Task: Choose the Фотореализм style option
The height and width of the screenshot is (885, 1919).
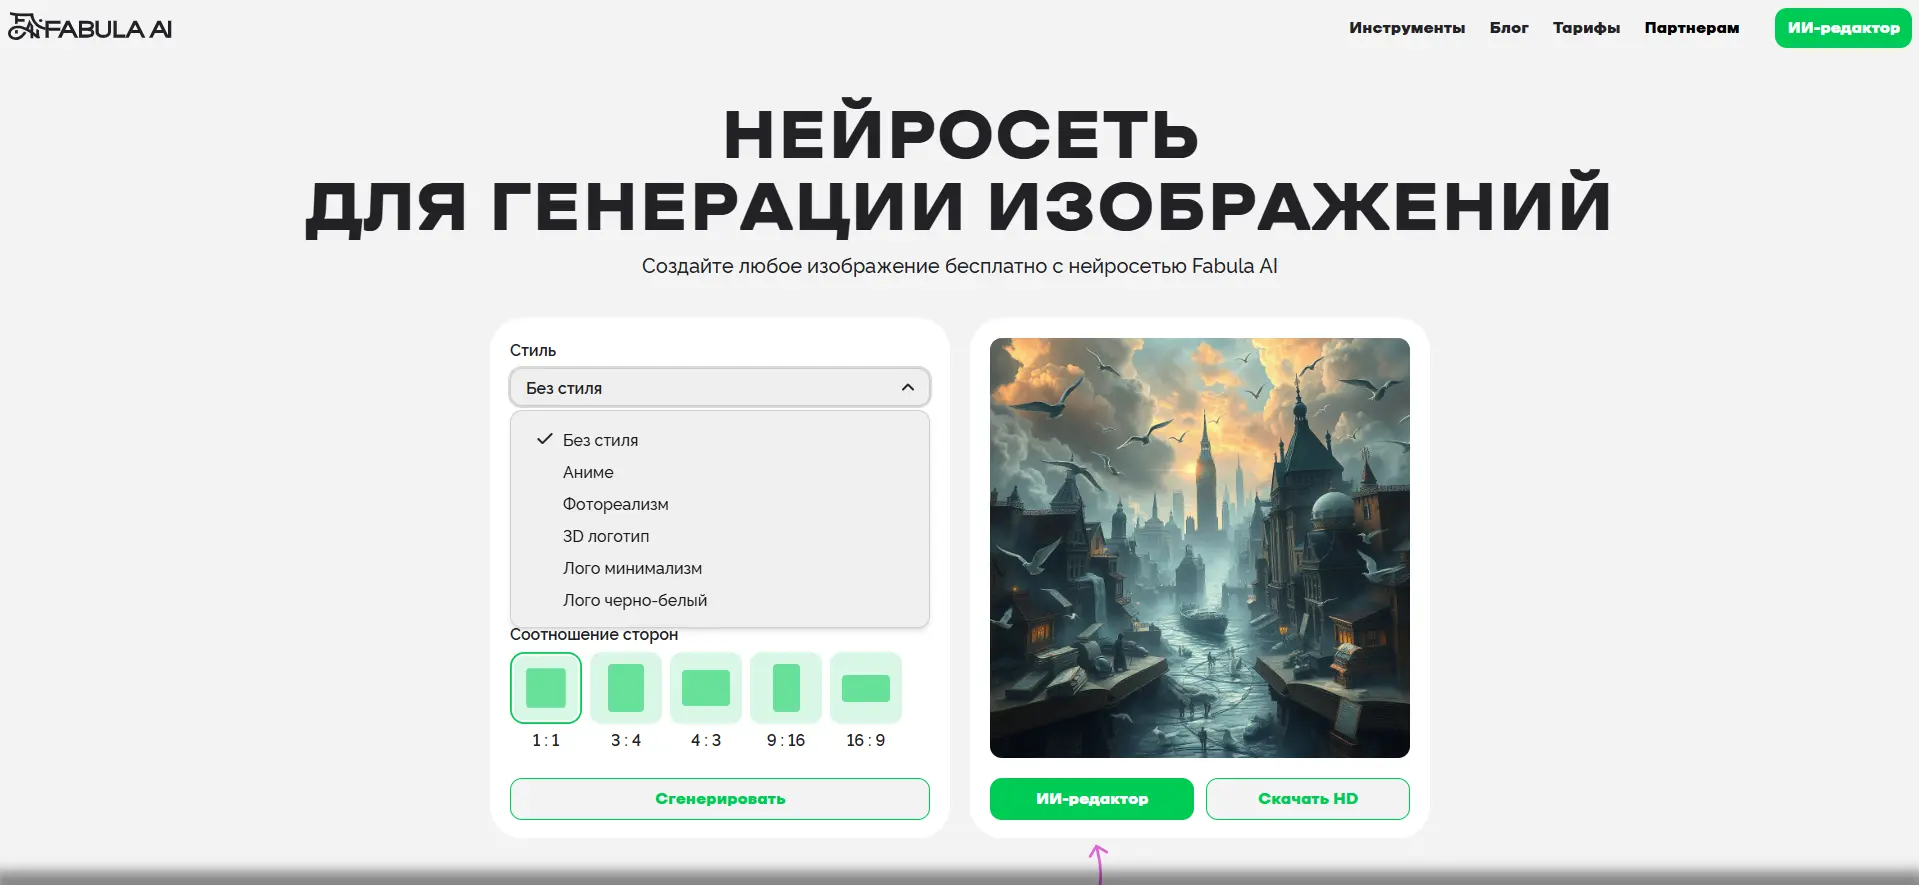Action: click(720, 504)
